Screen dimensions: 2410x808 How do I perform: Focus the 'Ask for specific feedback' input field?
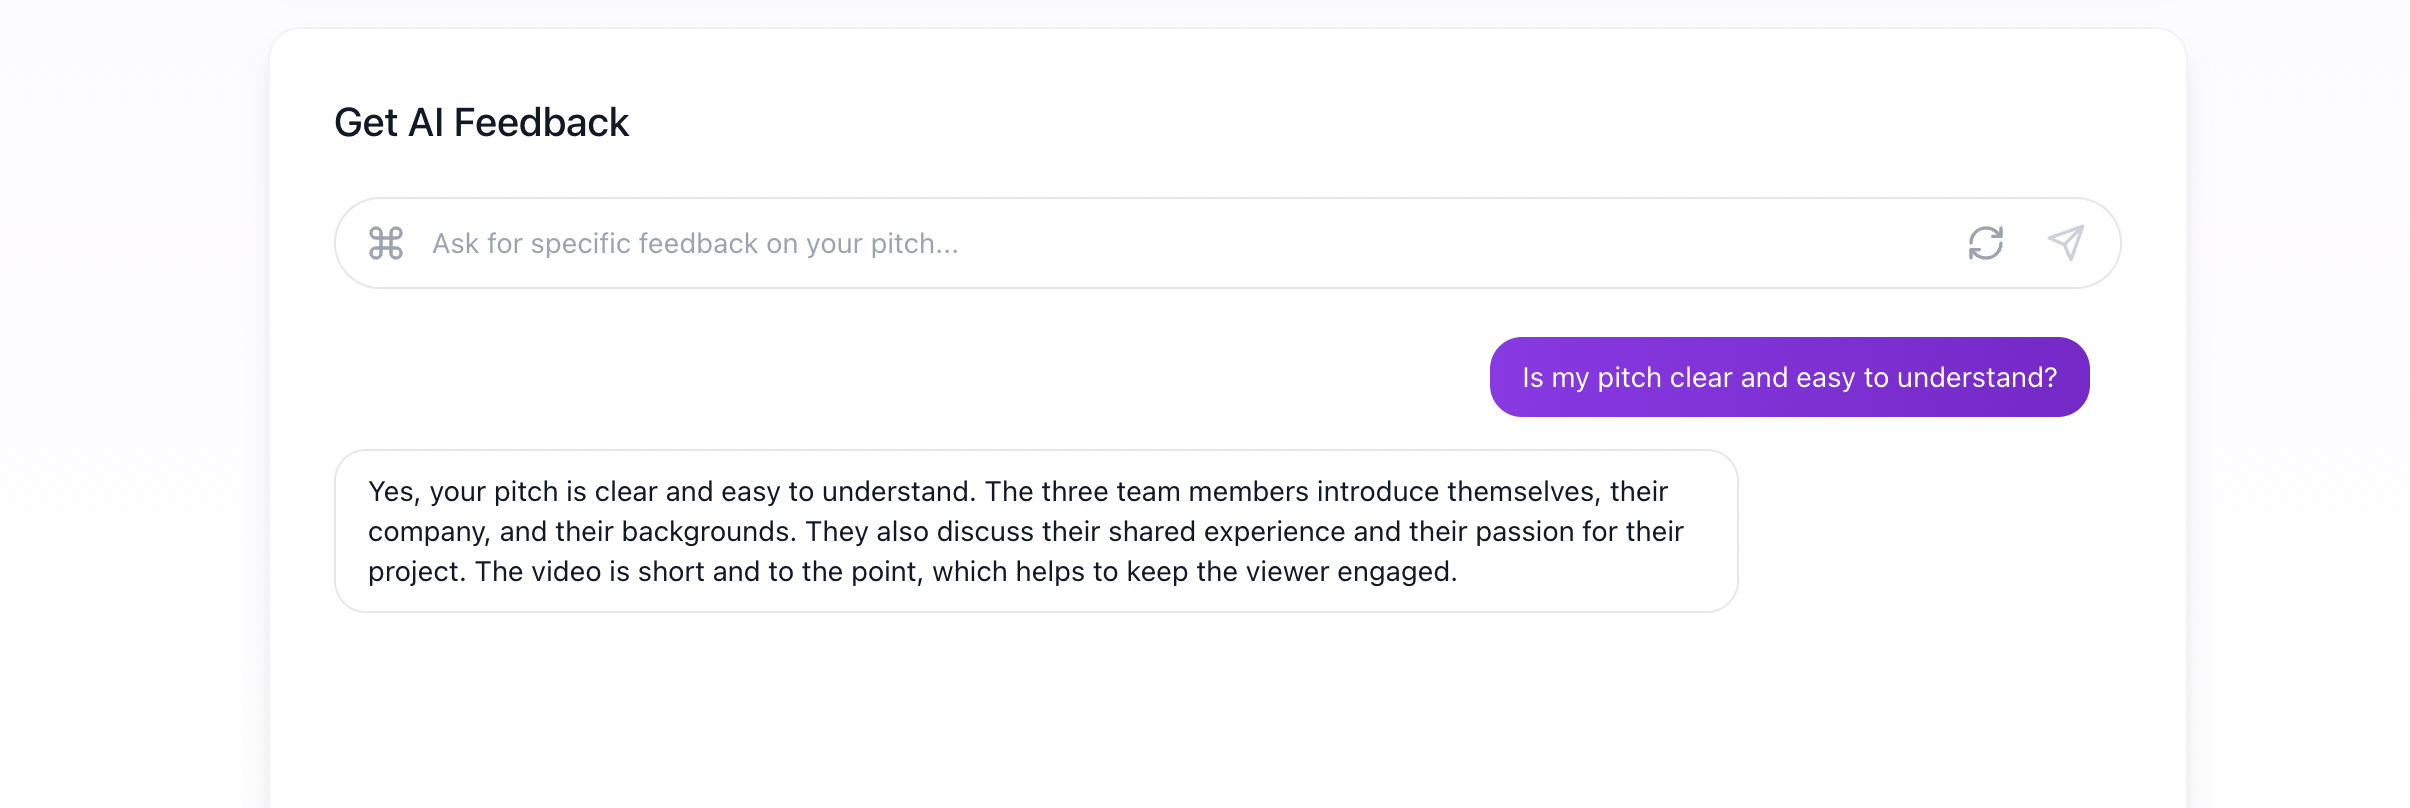coord(1100,243)
